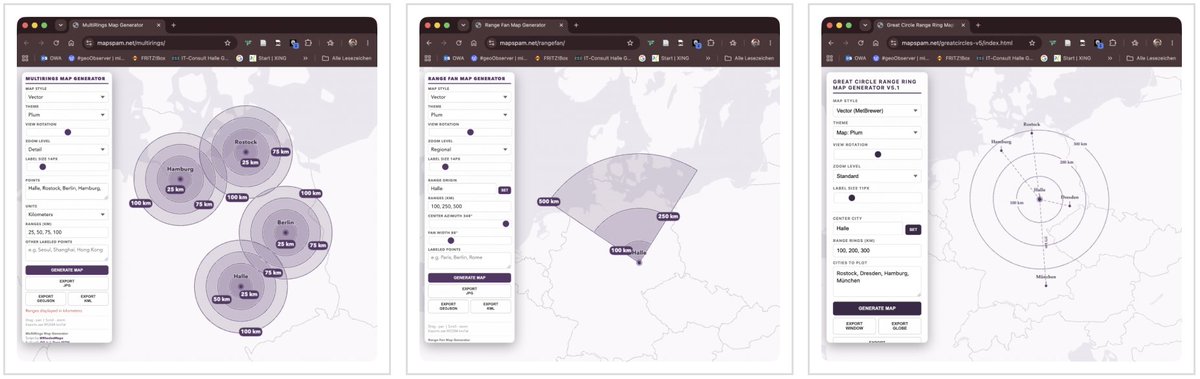Open Map Style dropdown in MultiRings panel
Screen dimensions: 1200x379
(66, 97)
